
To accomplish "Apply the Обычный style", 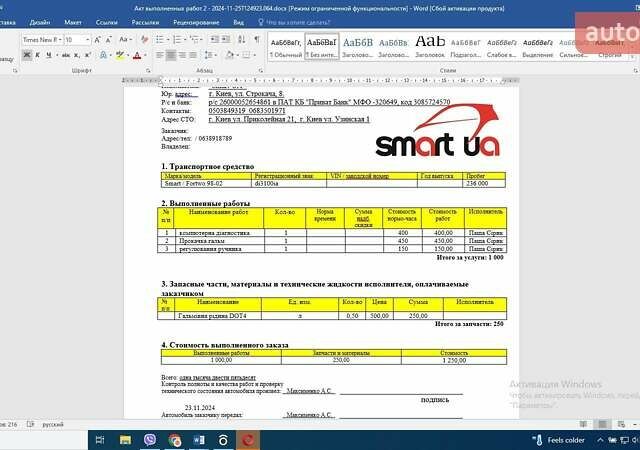I will pyautogui.click(x=286, y=47).
